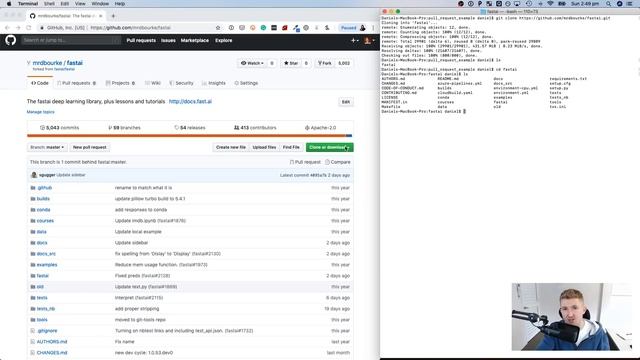The height and width of the screenshot is (360, 640).
Task: Open the tests_nb folder
Action: [45, 309]
